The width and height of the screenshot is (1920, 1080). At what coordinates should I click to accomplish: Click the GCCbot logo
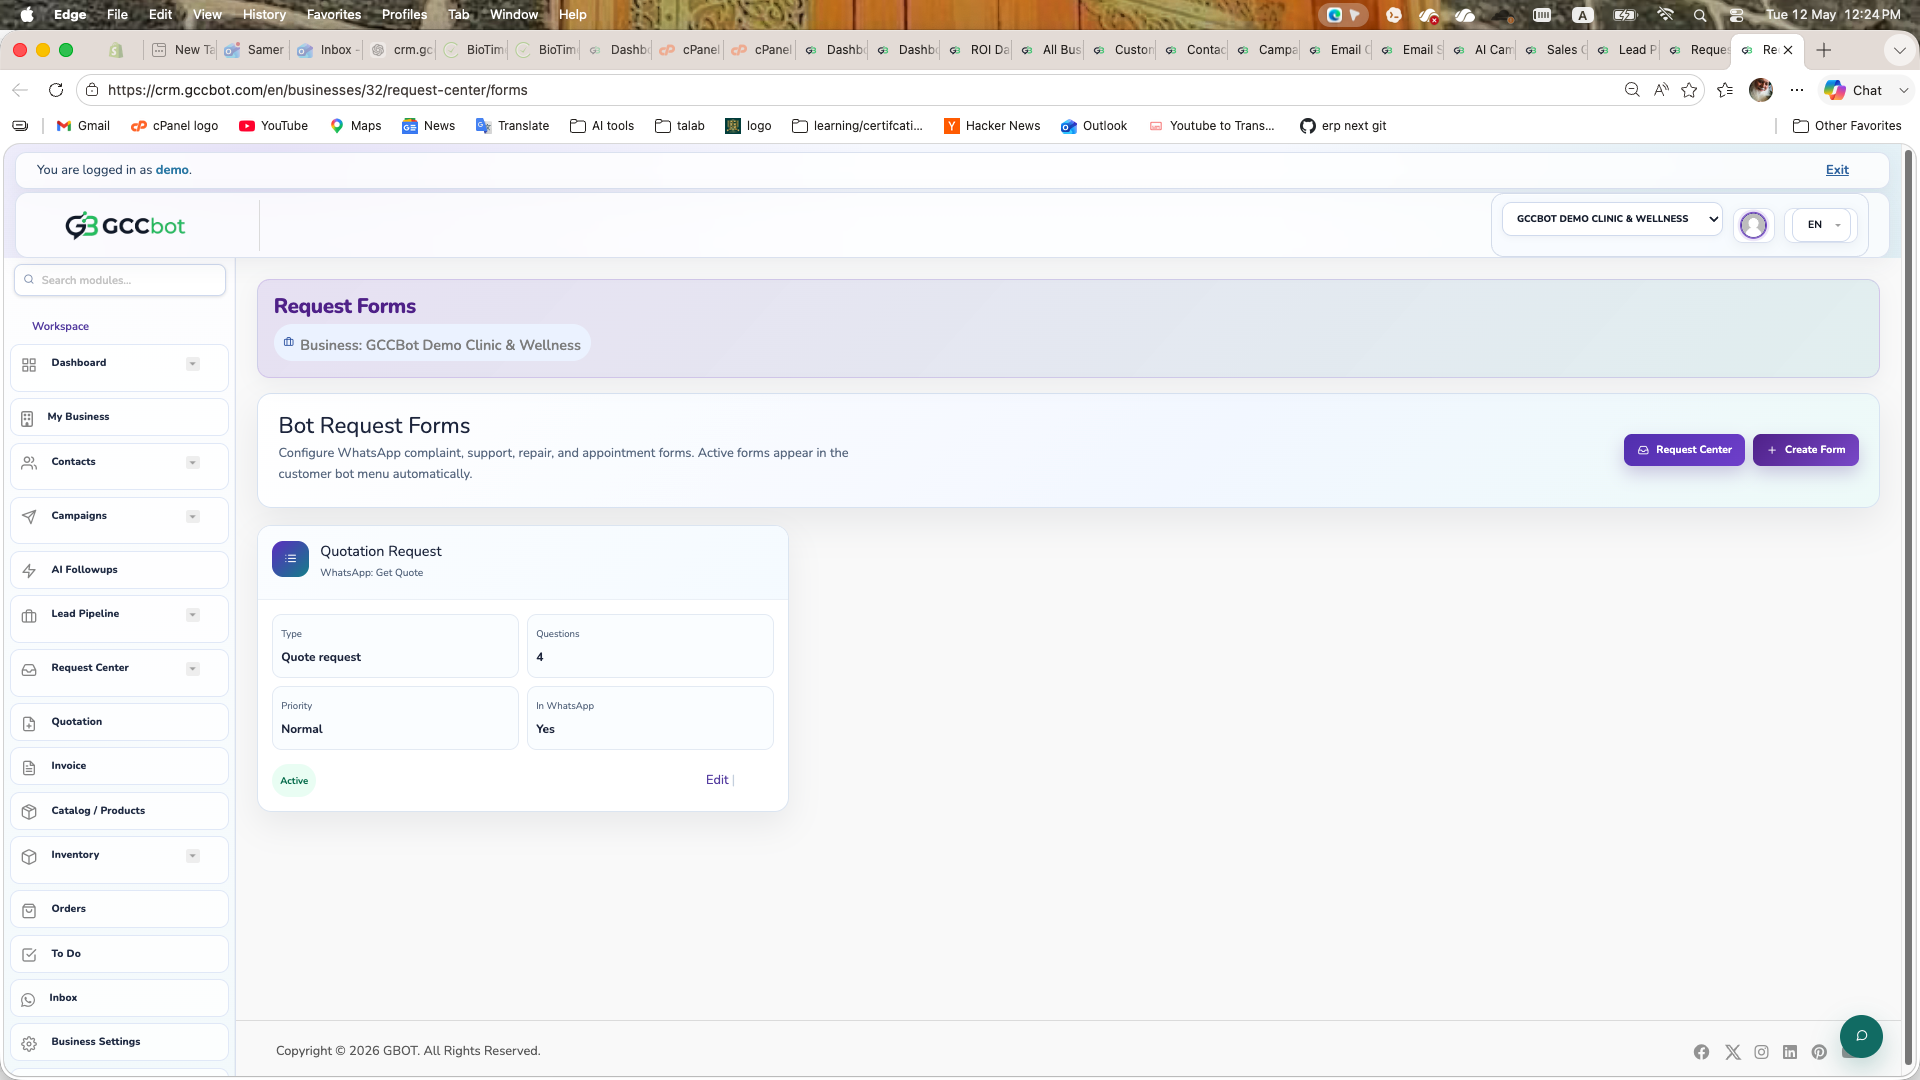pyautogui.click(x=125, y=226)
